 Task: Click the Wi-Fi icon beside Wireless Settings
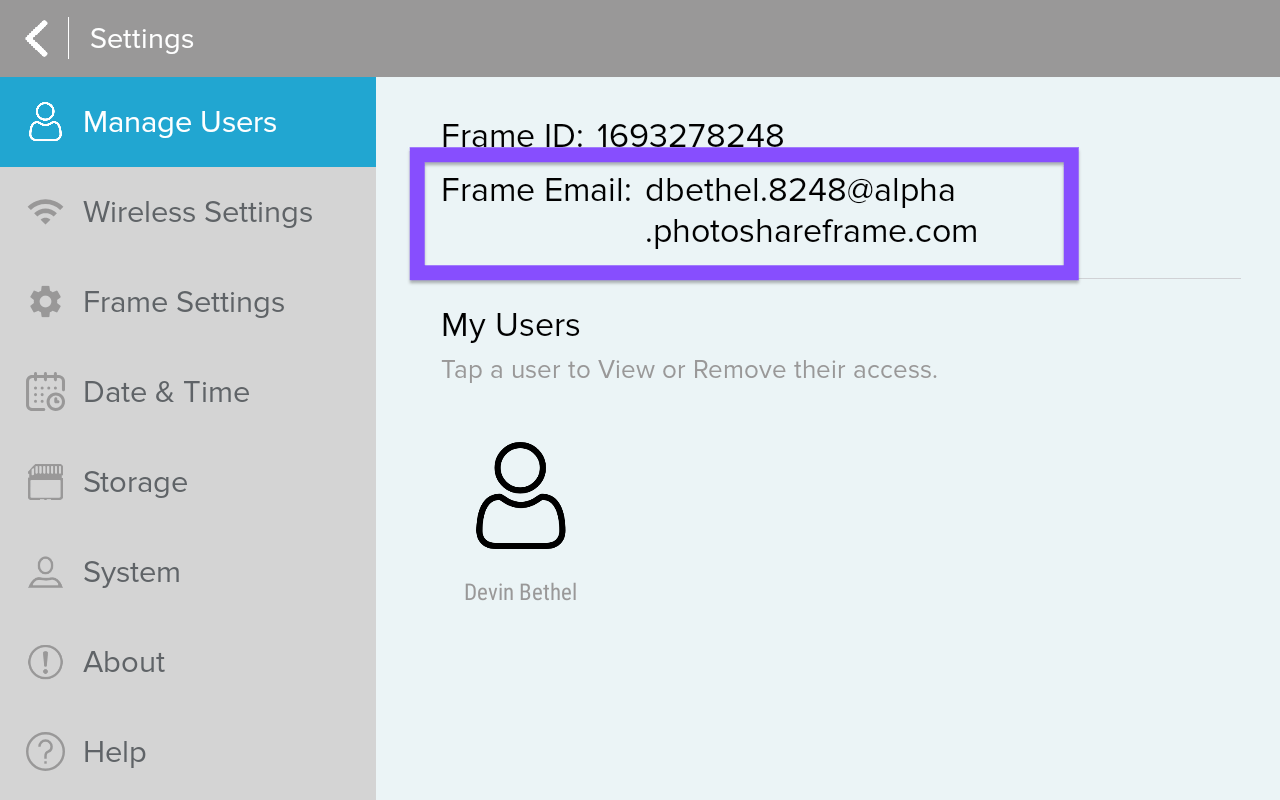coord(45,212)
